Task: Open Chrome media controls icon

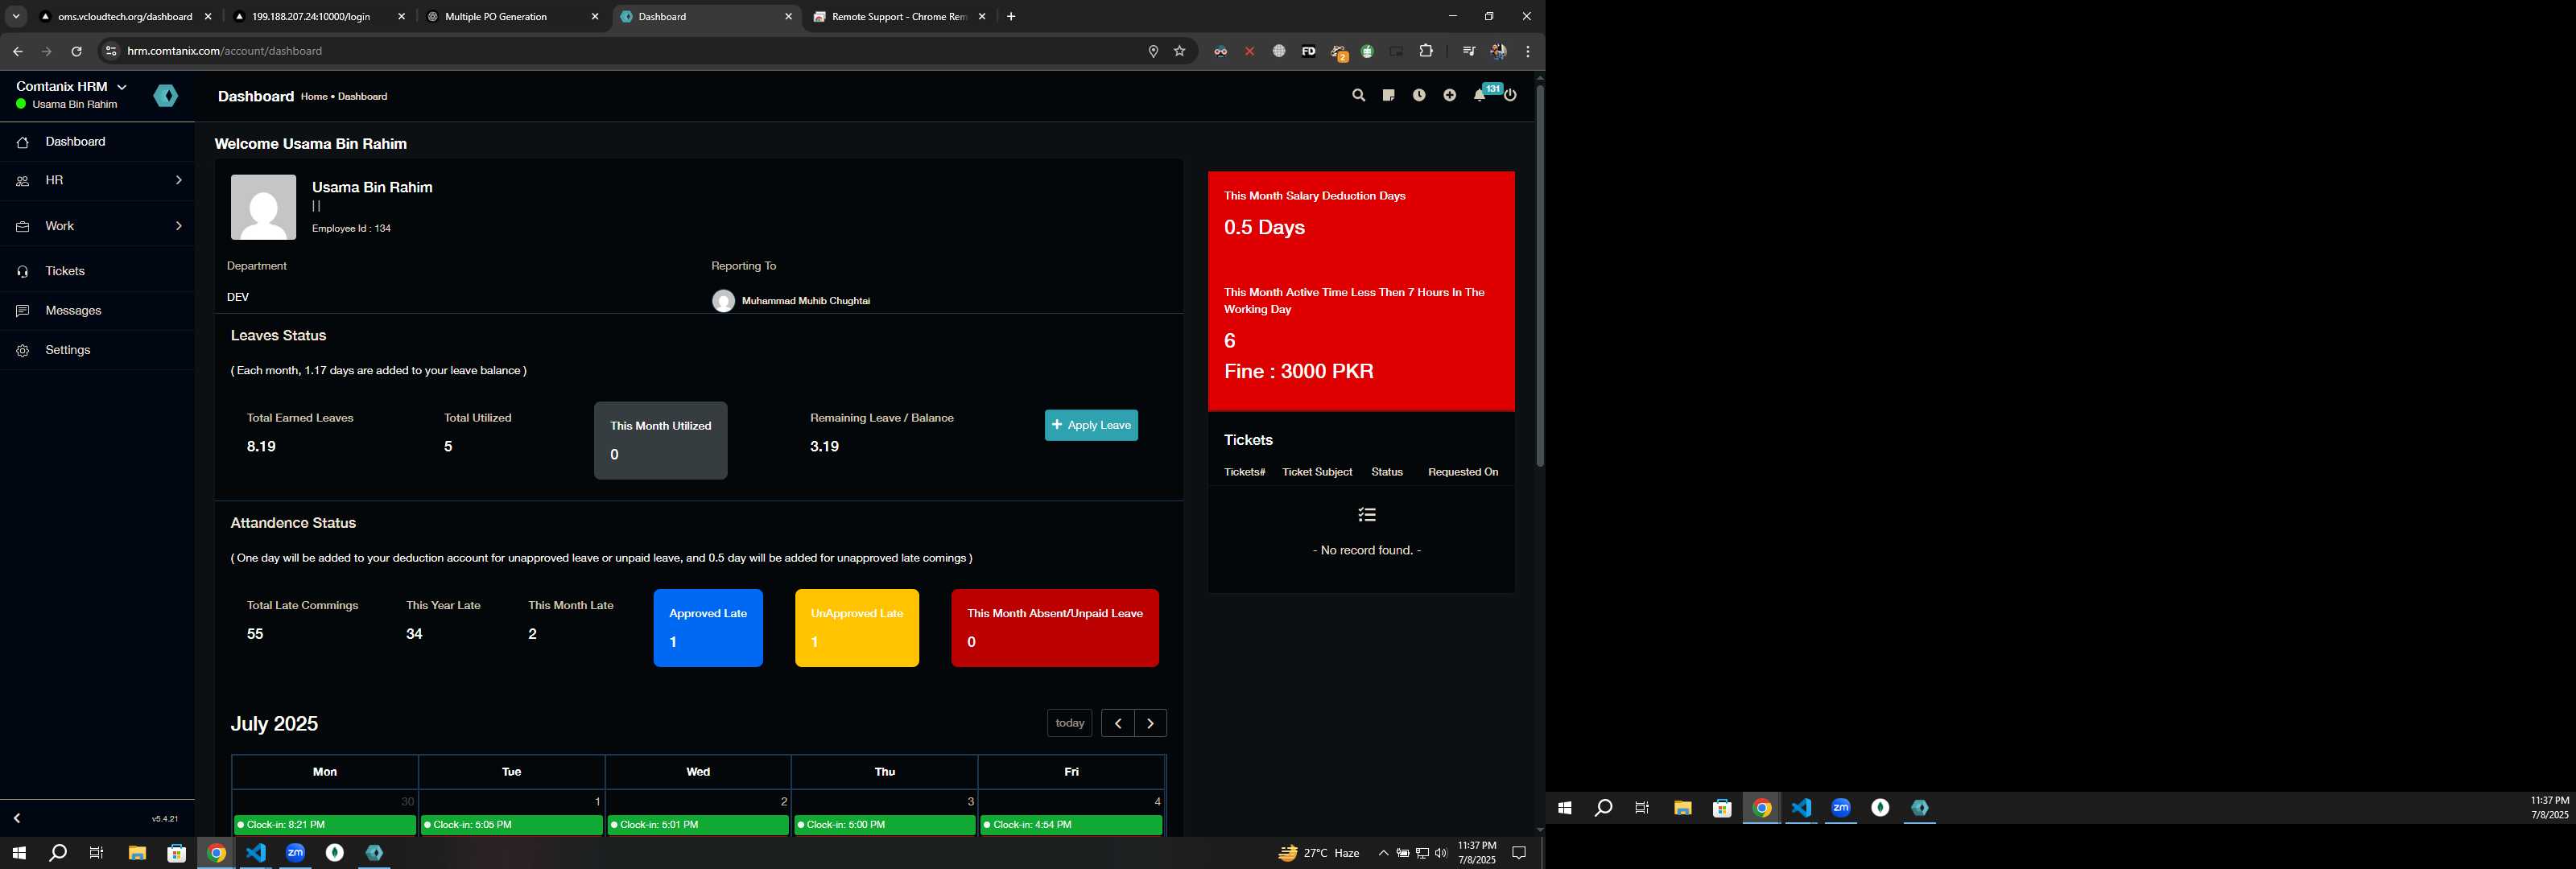Action: (1468, 51)
